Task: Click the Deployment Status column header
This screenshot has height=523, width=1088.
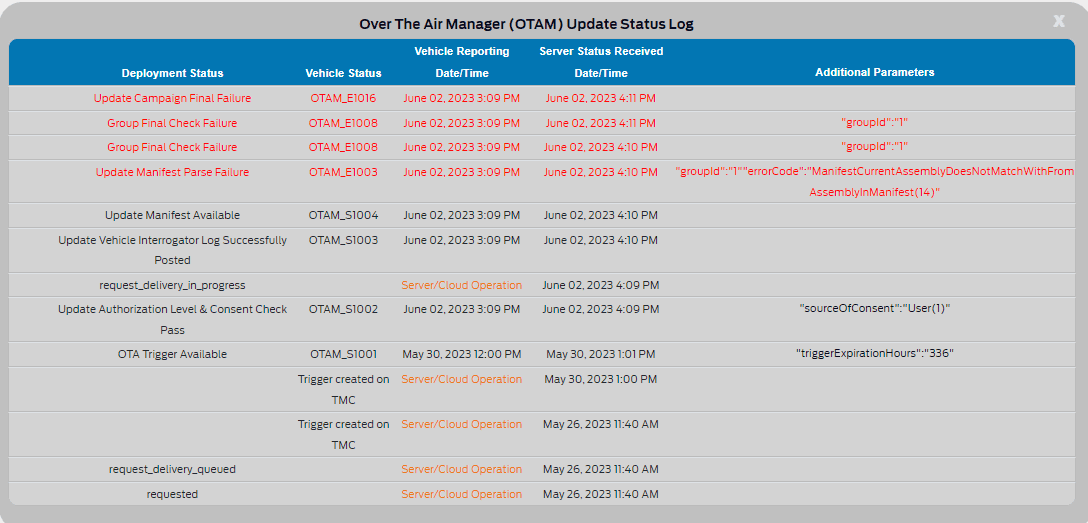Action: pos(172,73)
